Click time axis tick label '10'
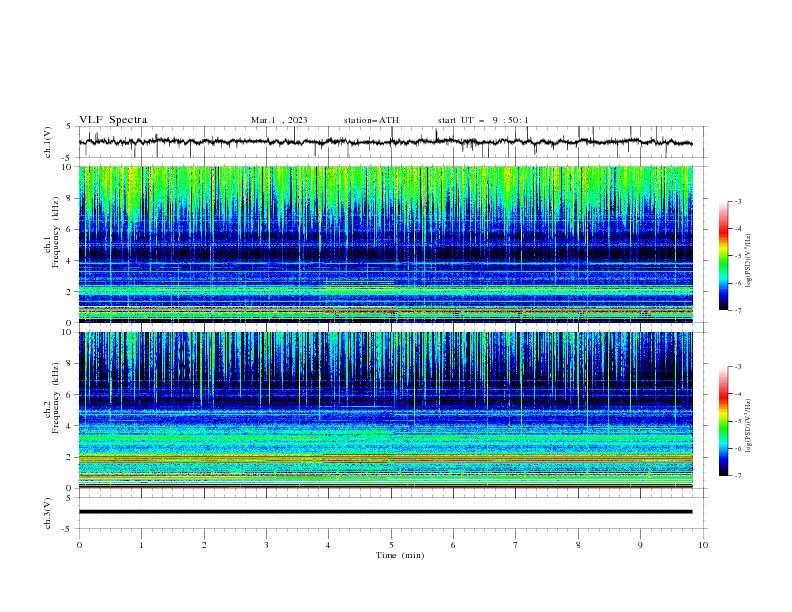The width and height of the screenshot is (792, 612). point(703,545)
